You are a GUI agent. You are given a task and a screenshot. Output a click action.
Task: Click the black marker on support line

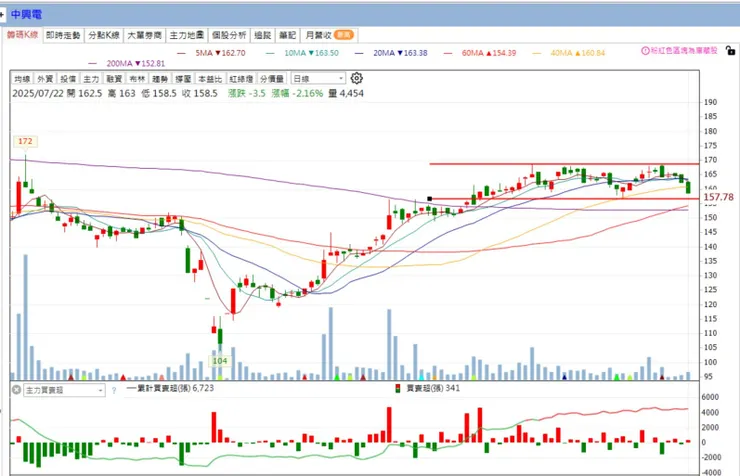pyautogui.click(x=429, y=199)
